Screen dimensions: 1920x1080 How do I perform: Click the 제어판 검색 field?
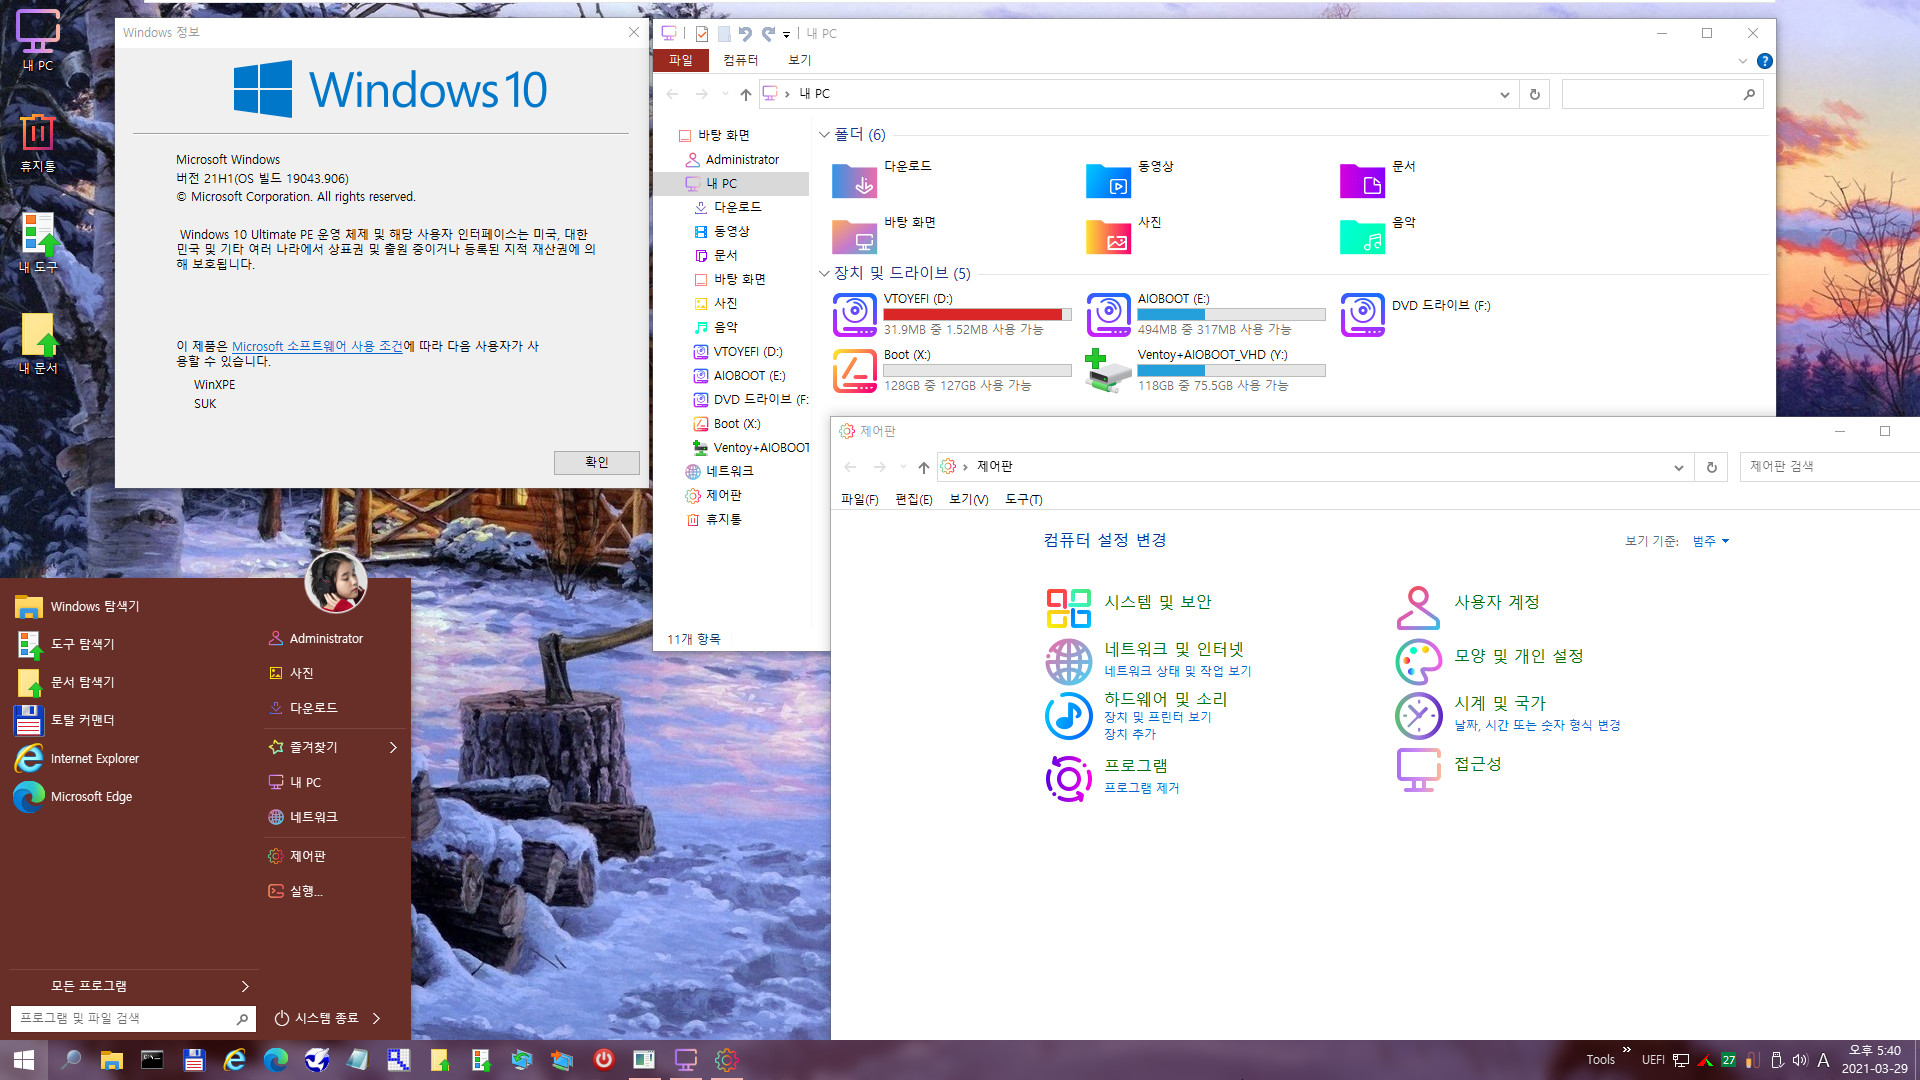(x=1830, y=467)
